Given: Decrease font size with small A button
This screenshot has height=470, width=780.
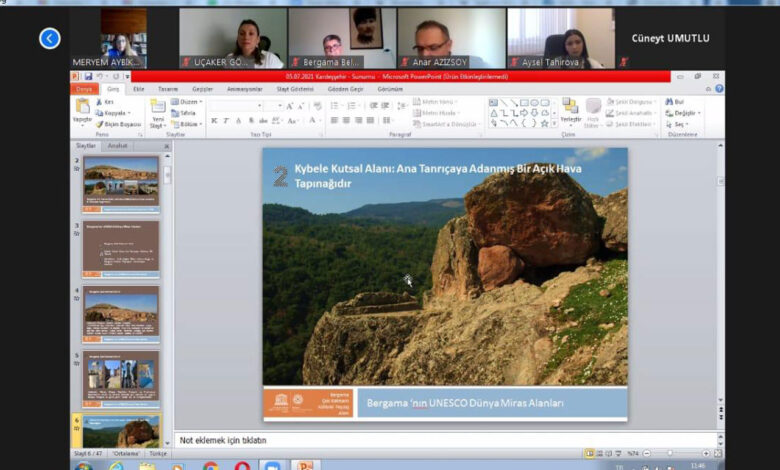Looking at the screenshot, I should pos(301,106).
